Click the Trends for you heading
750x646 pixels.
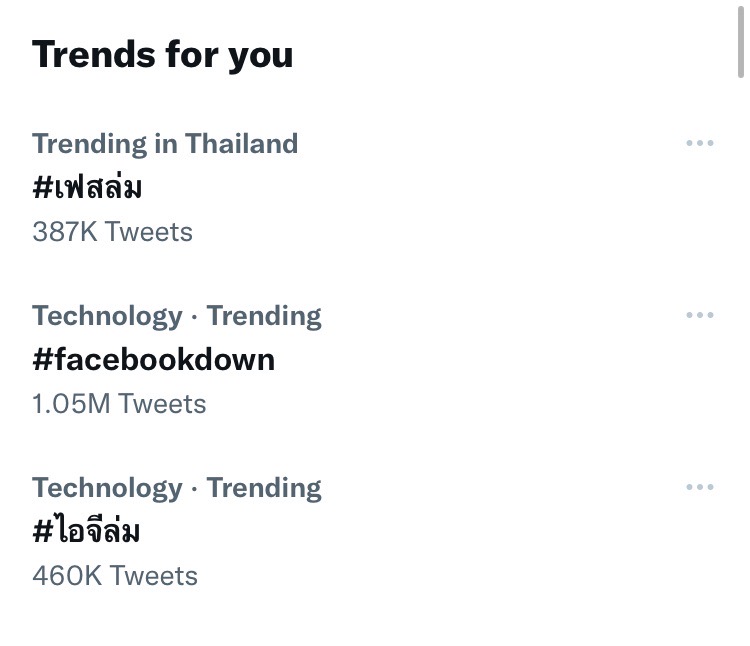[162, 54]
